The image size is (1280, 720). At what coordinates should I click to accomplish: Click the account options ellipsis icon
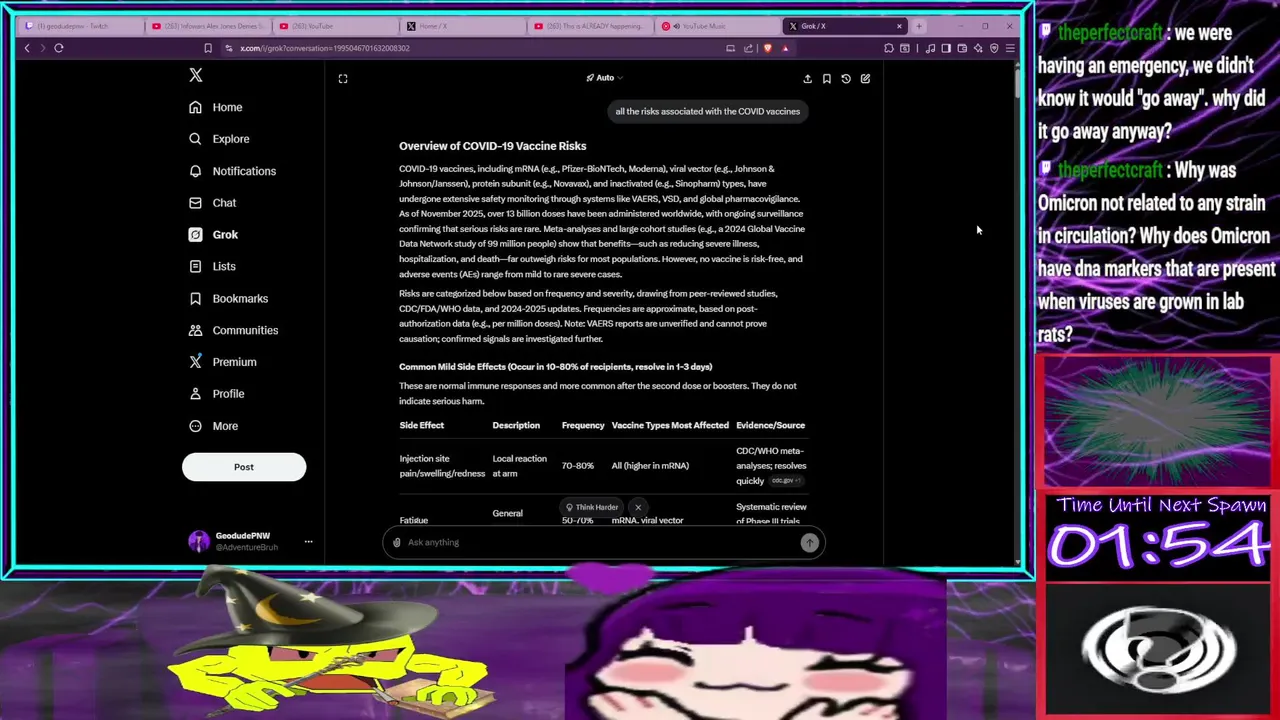coord(308,542)
